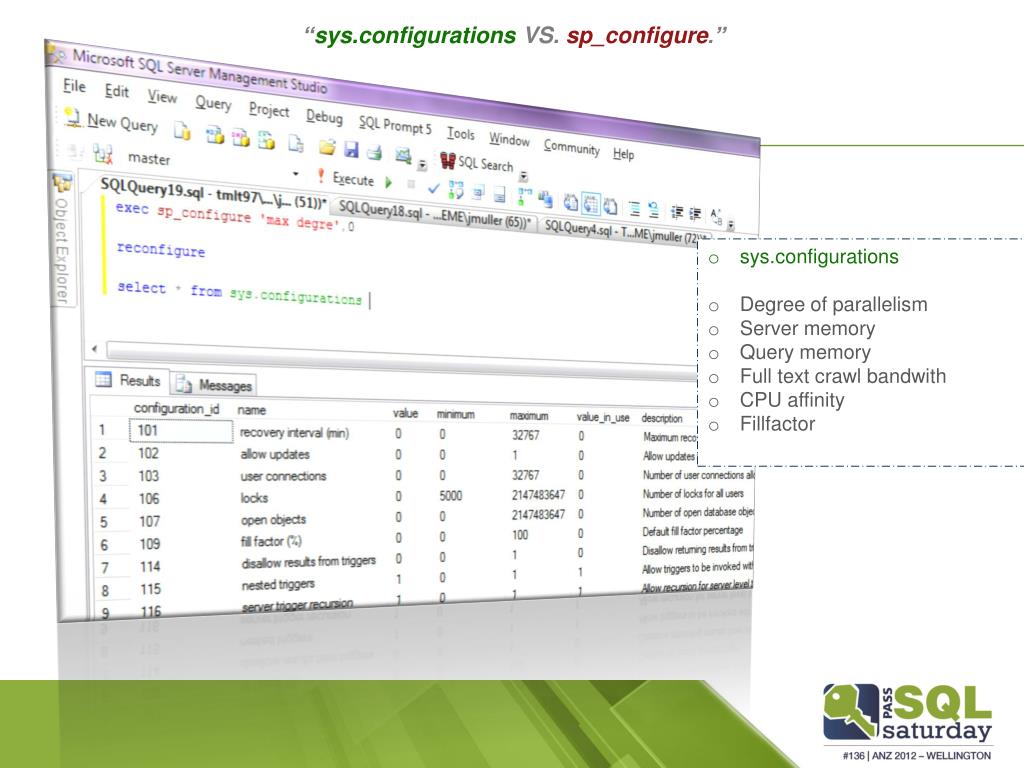
Task: Click the New Query toolbar button
Action: point(112,121)
